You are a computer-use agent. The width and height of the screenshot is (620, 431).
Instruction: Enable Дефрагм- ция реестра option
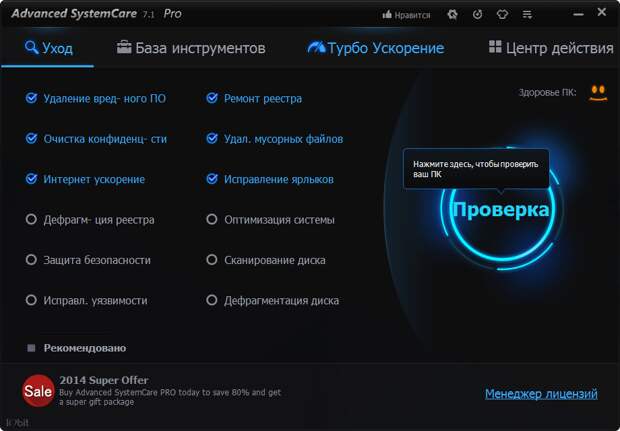31,219
